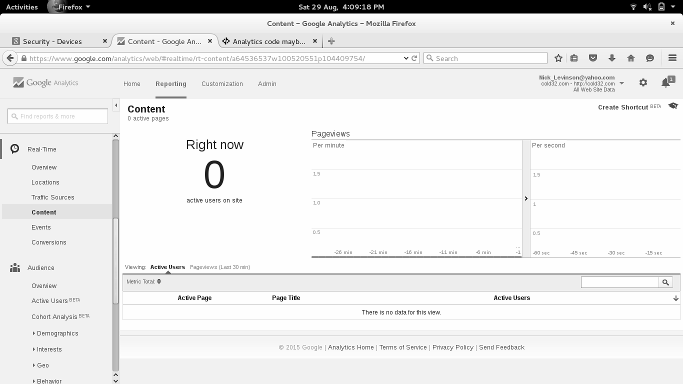
Task: Open the Reporting navigation tab
Action: pos(171,84)
